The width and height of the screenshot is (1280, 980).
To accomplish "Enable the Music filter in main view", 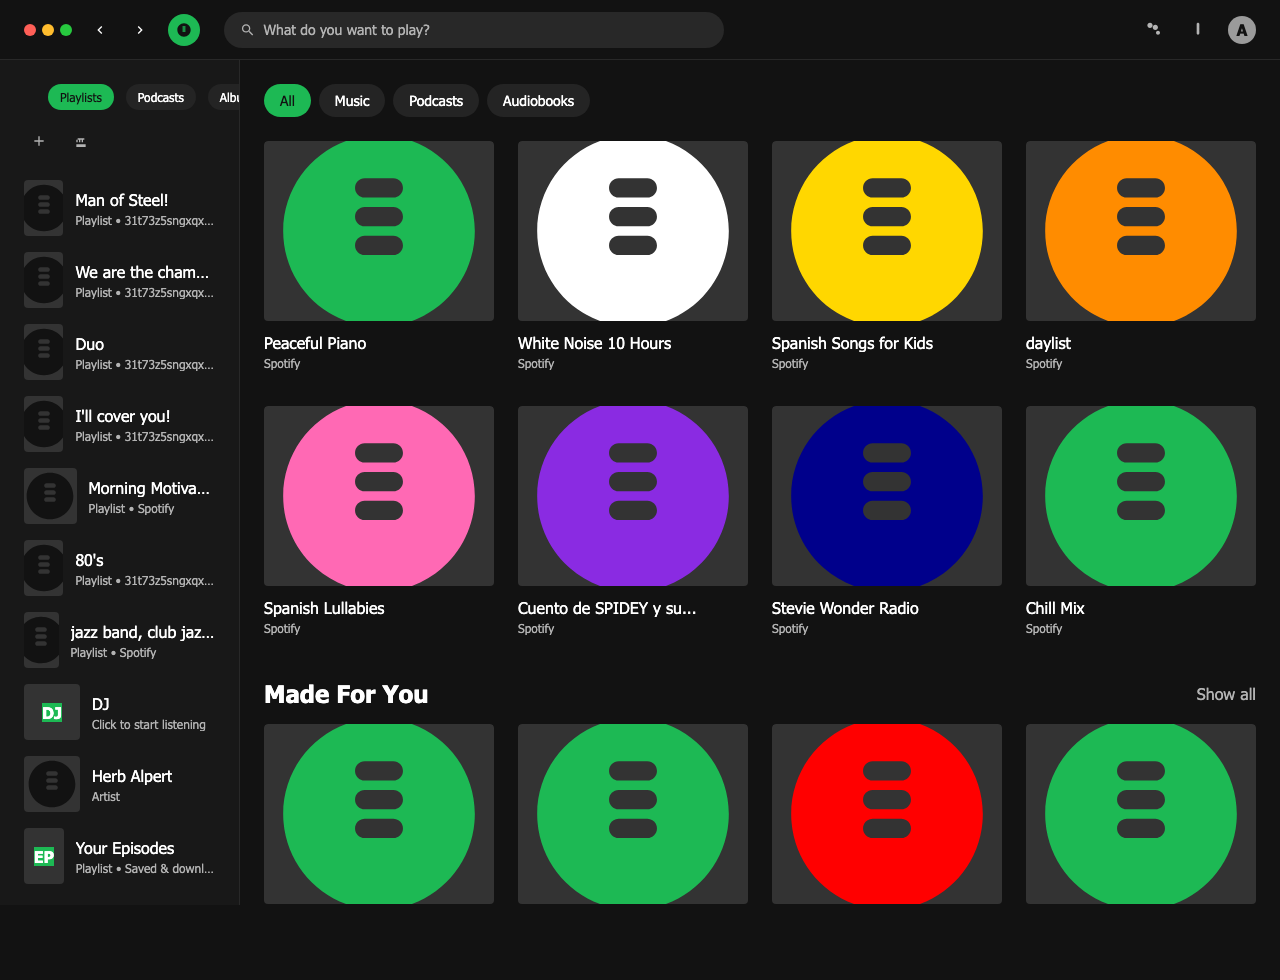I will coord(352,101).
